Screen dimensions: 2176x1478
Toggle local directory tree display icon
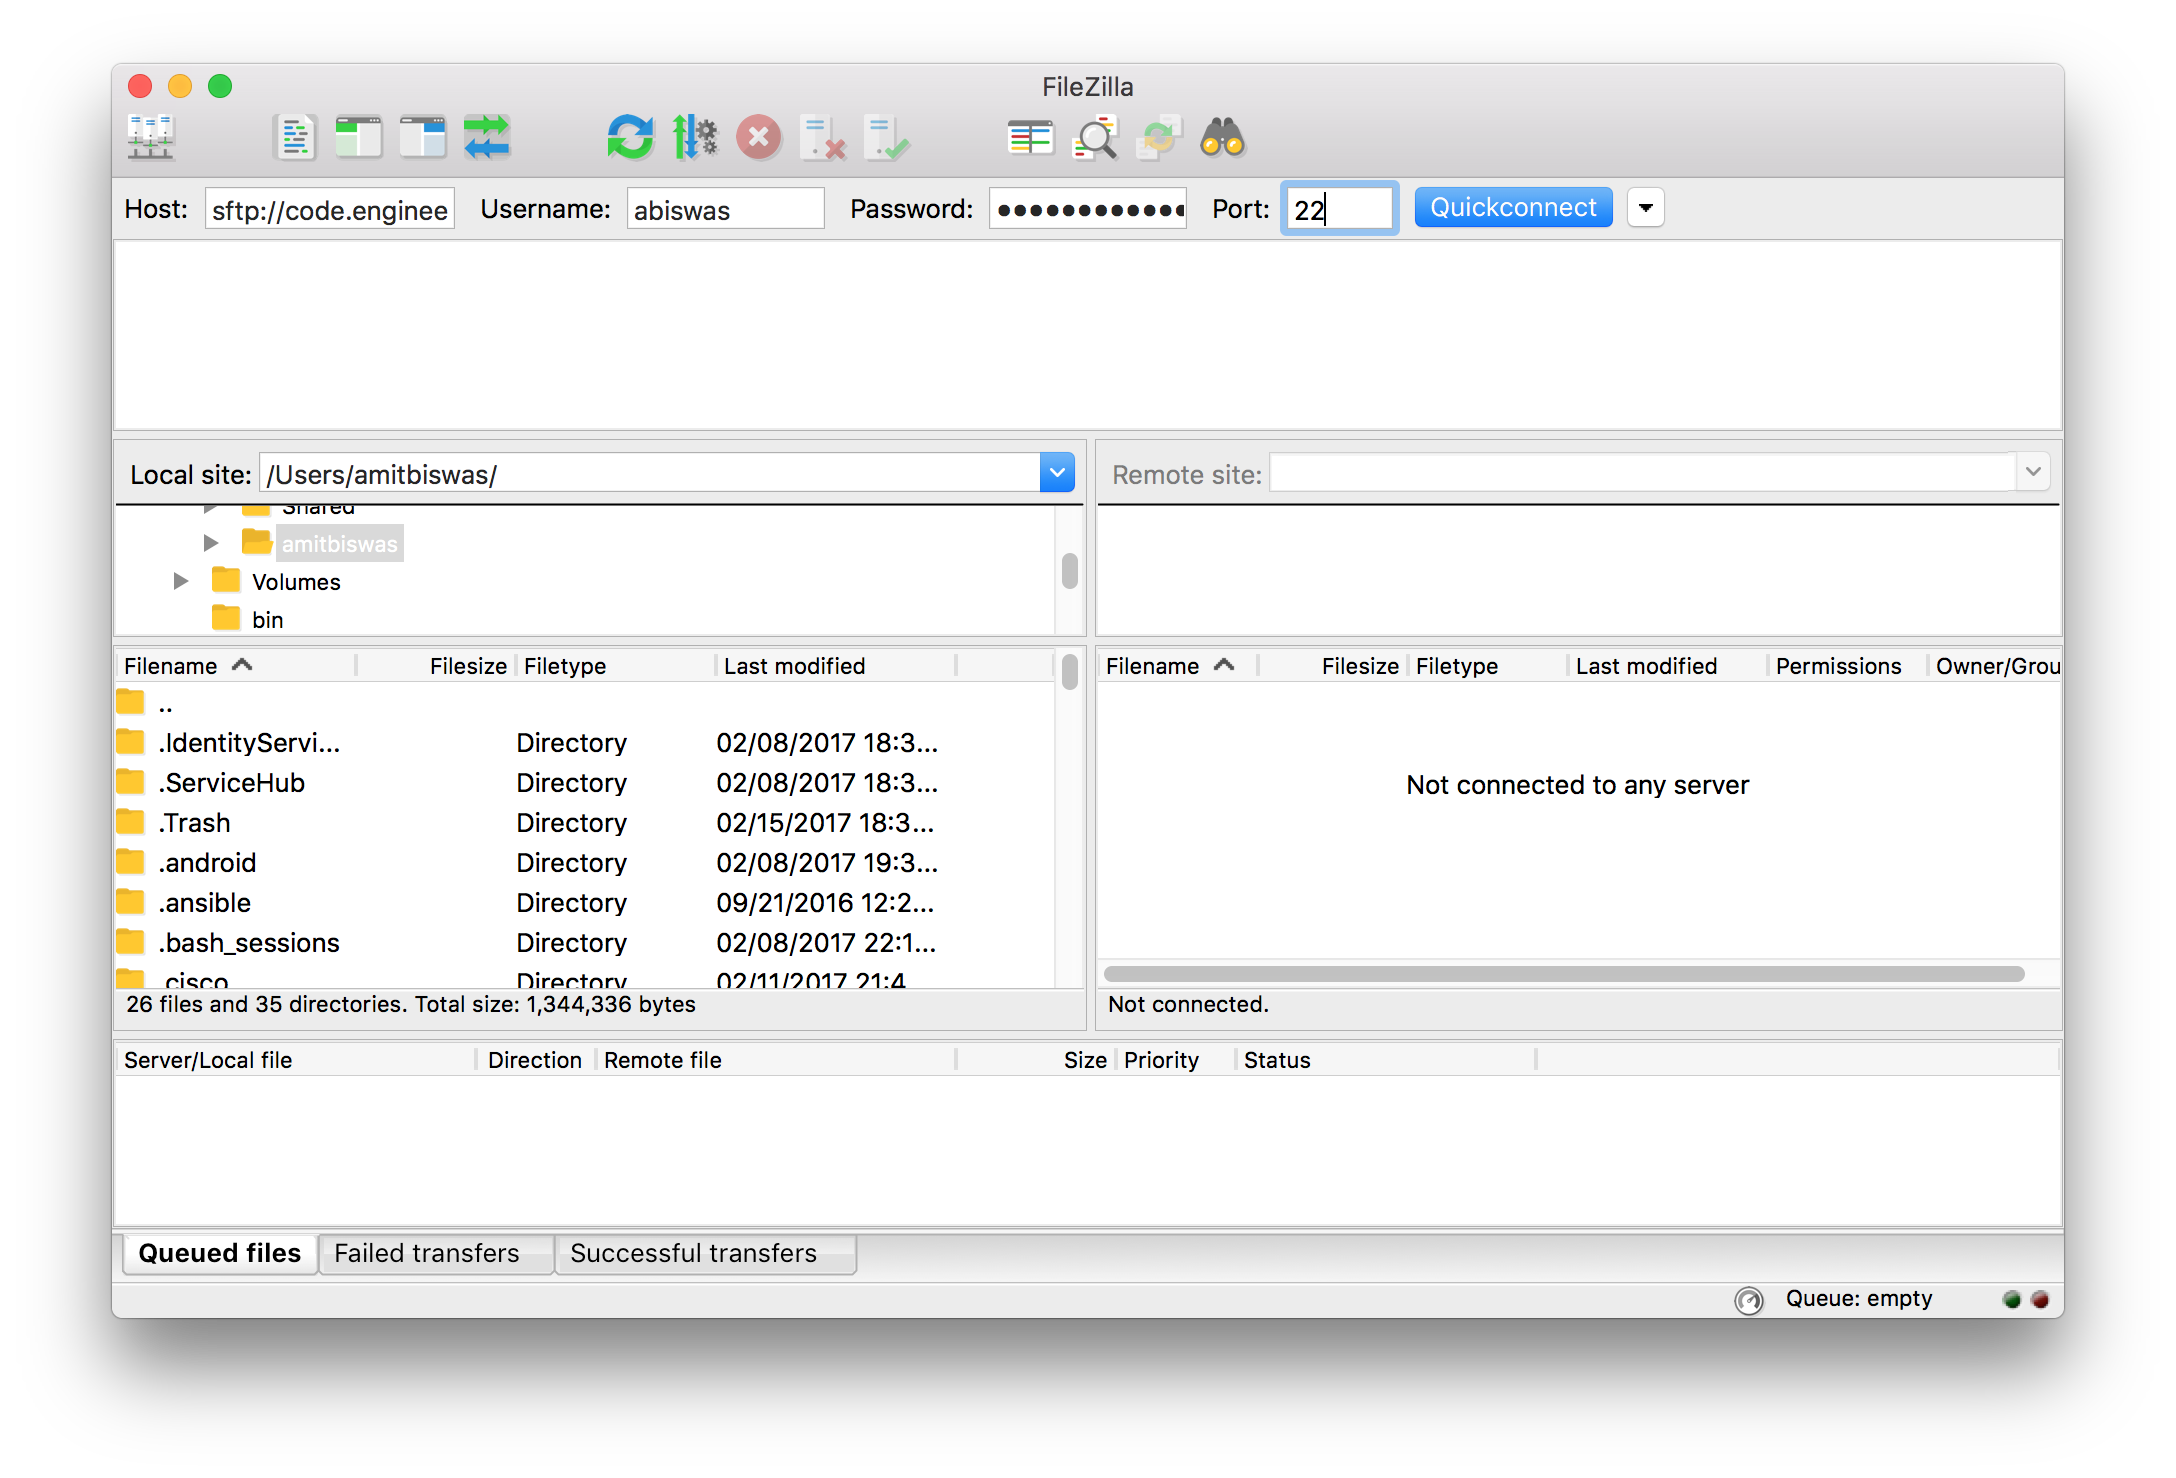tap(359, 137)
